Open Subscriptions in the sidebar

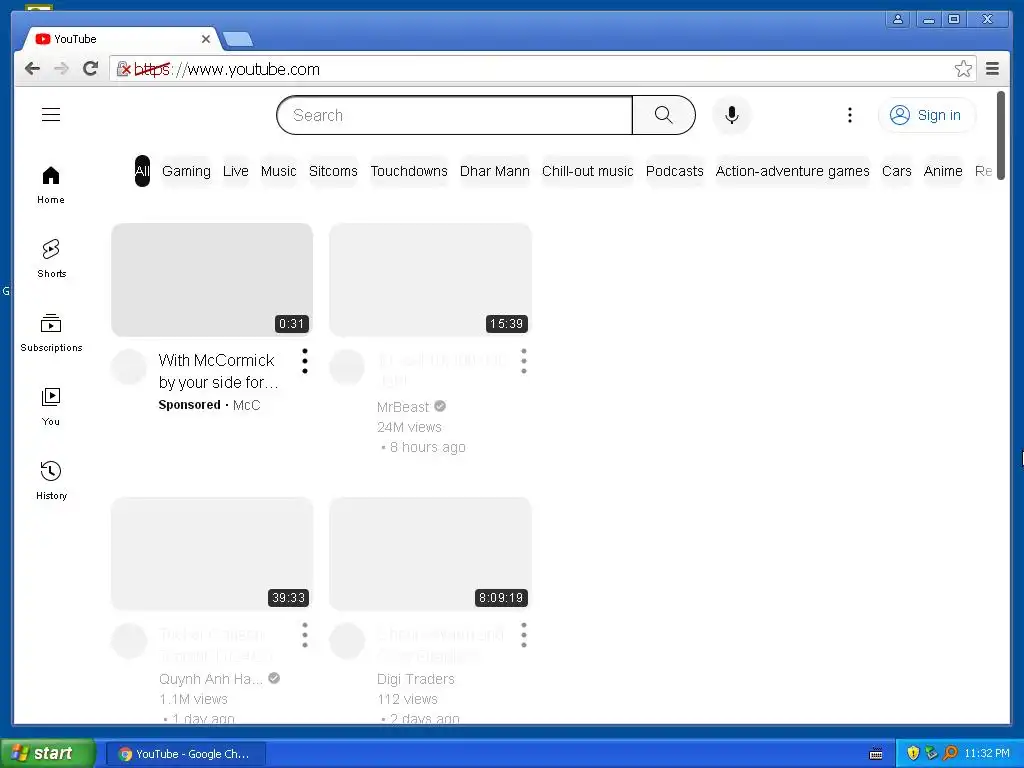51,332
